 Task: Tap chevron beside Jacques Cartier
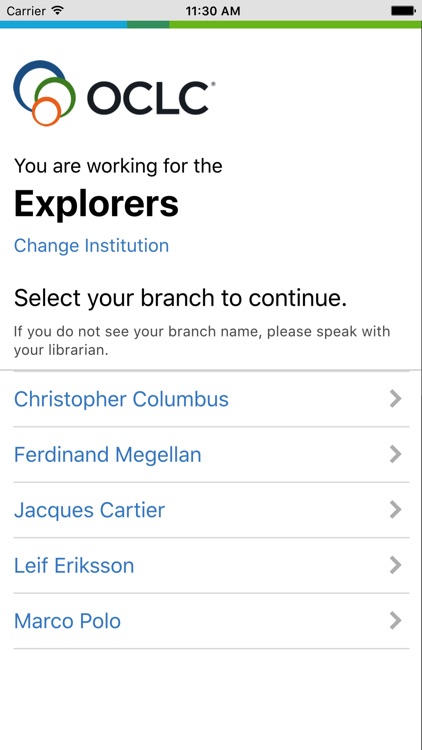[x=395, y=509]
